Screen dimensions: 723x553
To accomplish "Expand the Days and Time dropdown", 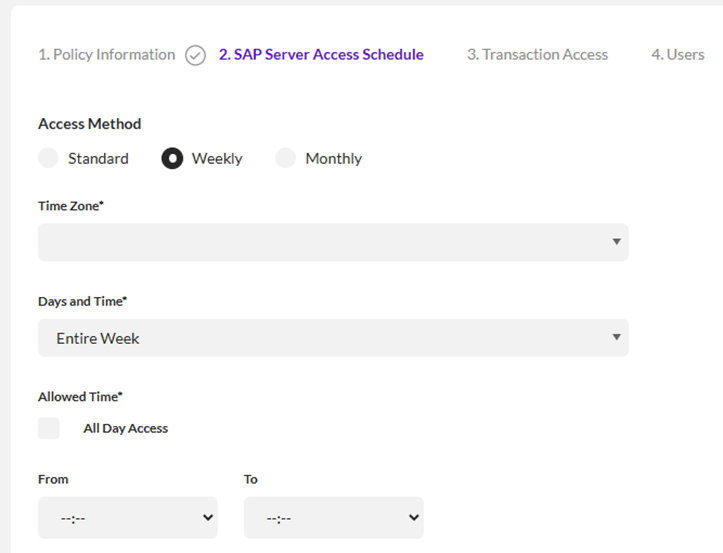I will 333,338.
